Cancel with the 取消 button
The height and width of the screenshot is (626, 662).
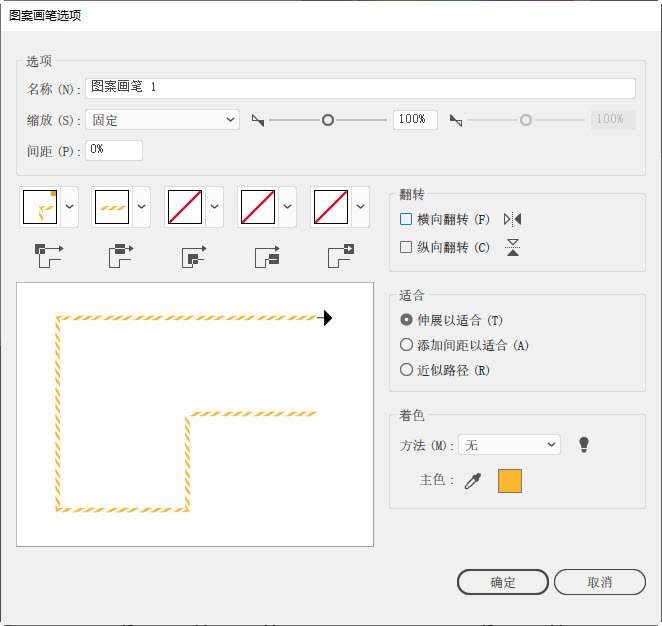click(x=600, y=582)
